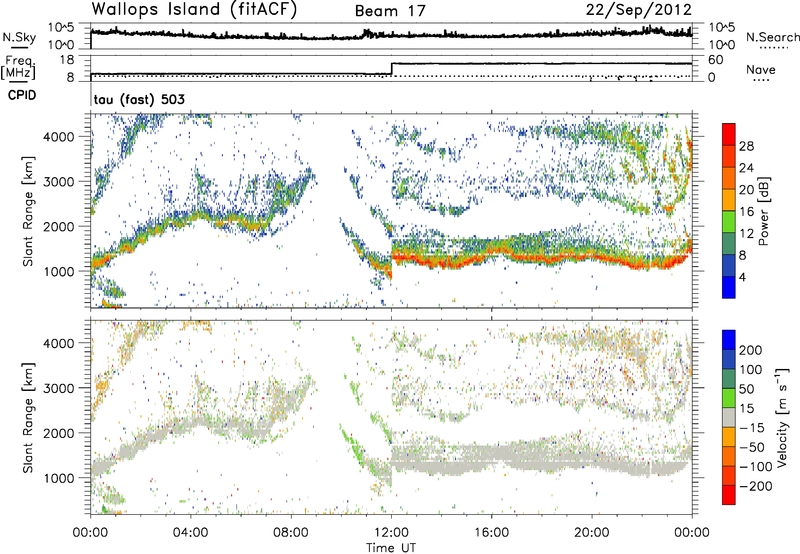Click the '4' tick on the power colorbar
This screenshot has height=554, width=800.
tap(742, 277)
